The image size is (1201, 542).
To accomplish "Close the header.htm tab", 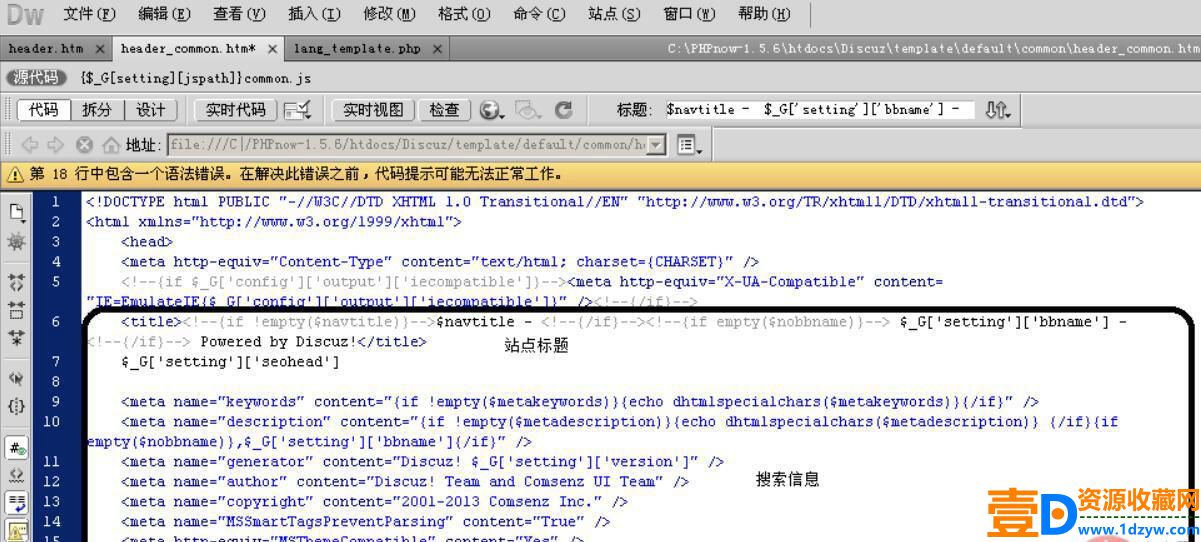I will [99, 48].
